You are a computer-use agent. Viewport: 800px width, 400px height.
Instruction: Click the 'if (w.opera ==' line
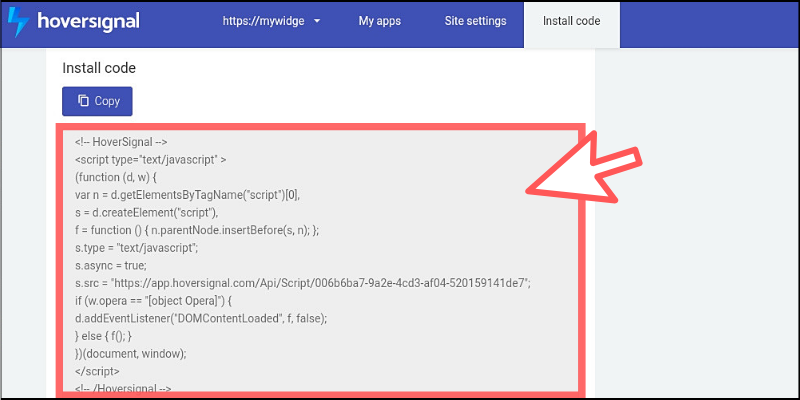(x=154, y=301)
